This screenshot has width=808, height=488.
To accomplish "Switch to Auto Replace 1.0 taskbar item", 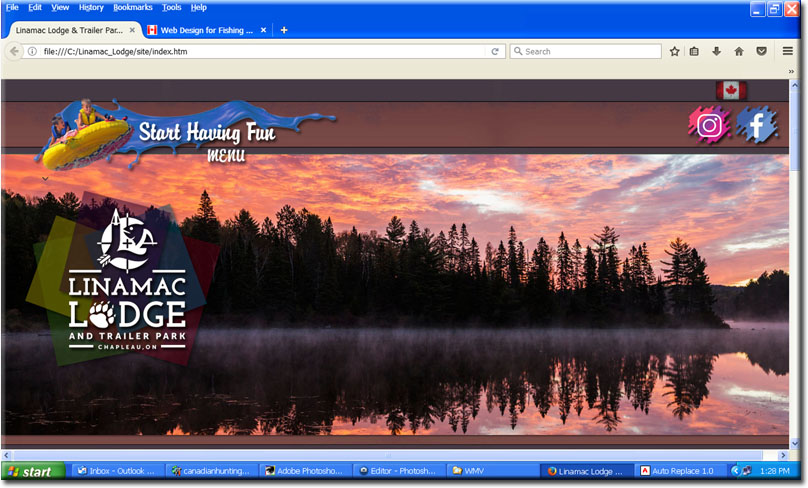I will click(679, 470).
